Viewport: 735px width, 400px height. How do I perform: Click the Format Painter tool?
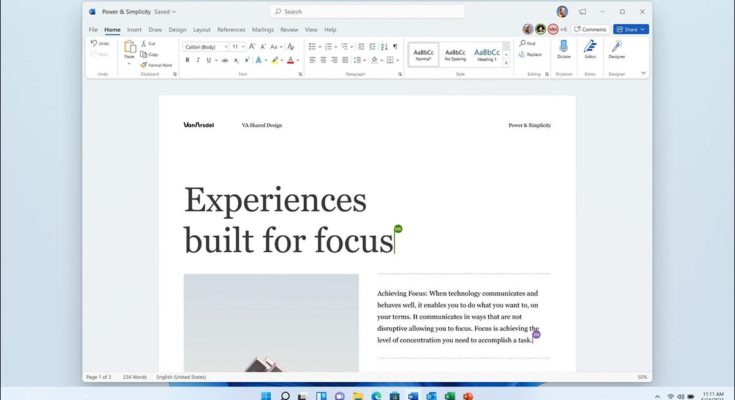point(156,65)
